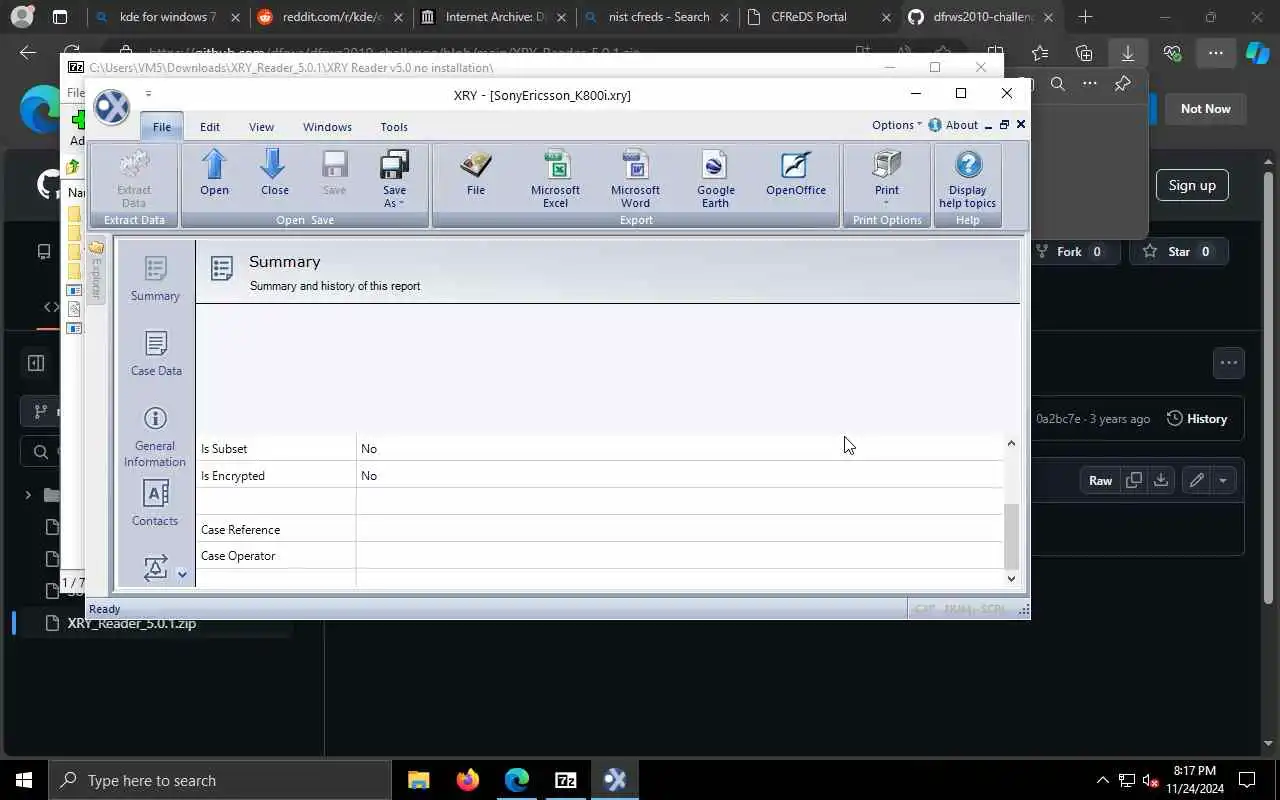Switch to the Edit ribbon tab
The width and height of the screenshot is (1280, 800).
(209, 127)
